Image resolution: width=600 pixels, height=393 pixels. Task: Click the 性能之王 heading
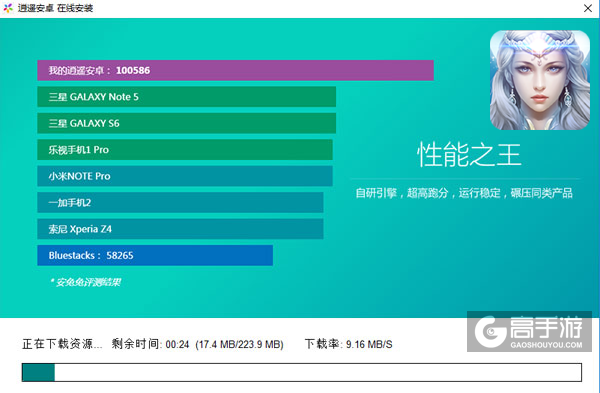pos(469,155)
